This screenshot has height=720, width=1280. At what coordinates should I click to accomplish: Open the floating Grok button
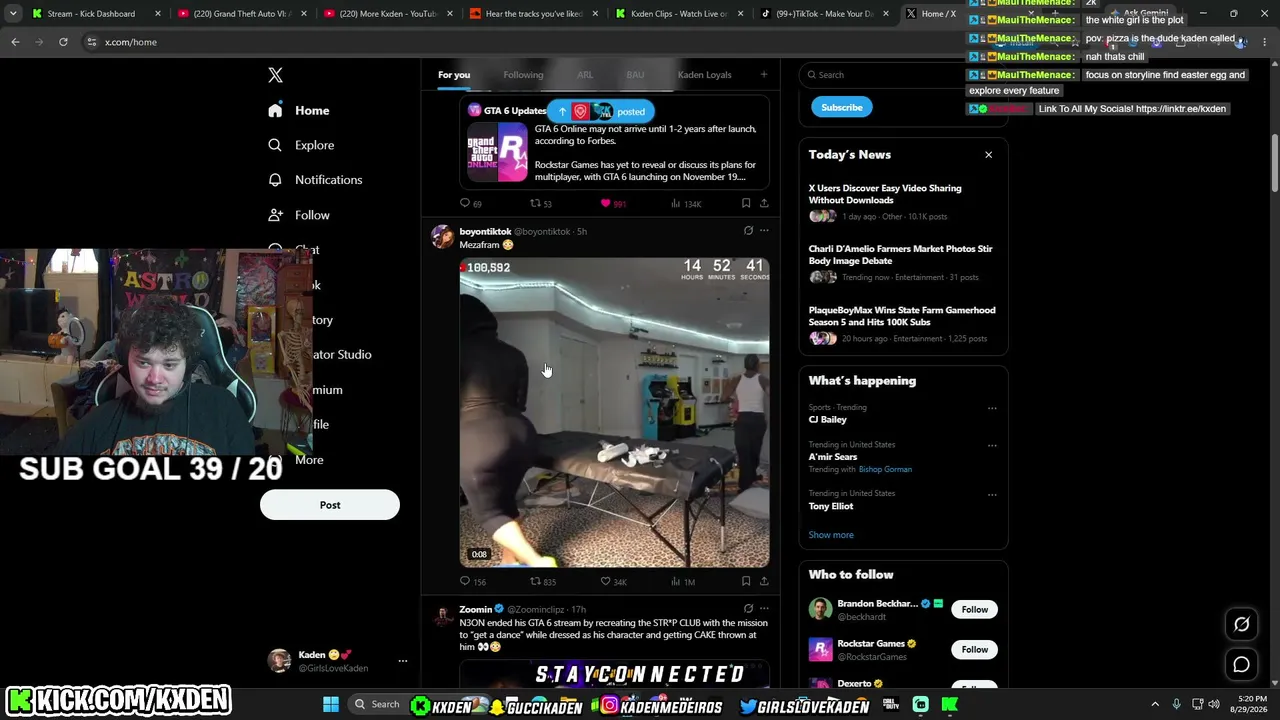tap(1241, 624)
